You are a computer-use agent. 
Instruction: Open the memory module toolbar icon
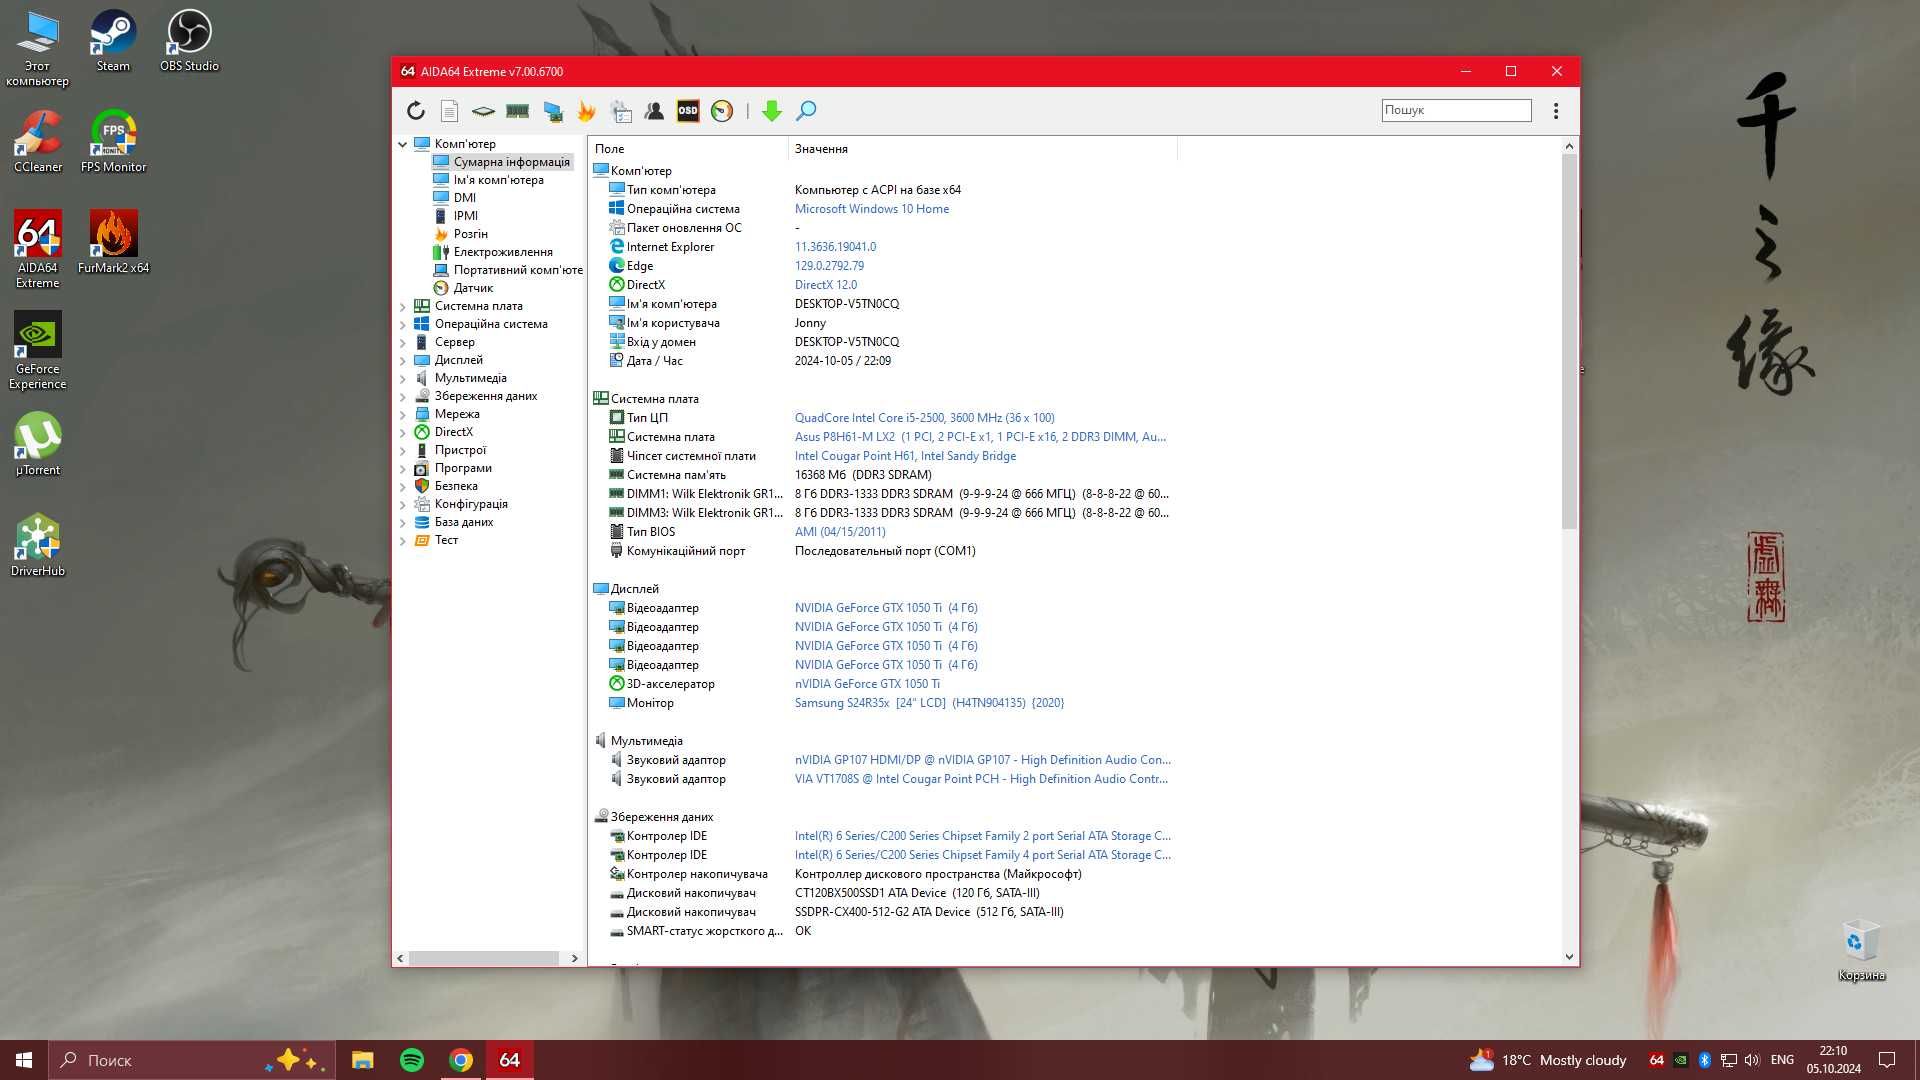(517, 111)
